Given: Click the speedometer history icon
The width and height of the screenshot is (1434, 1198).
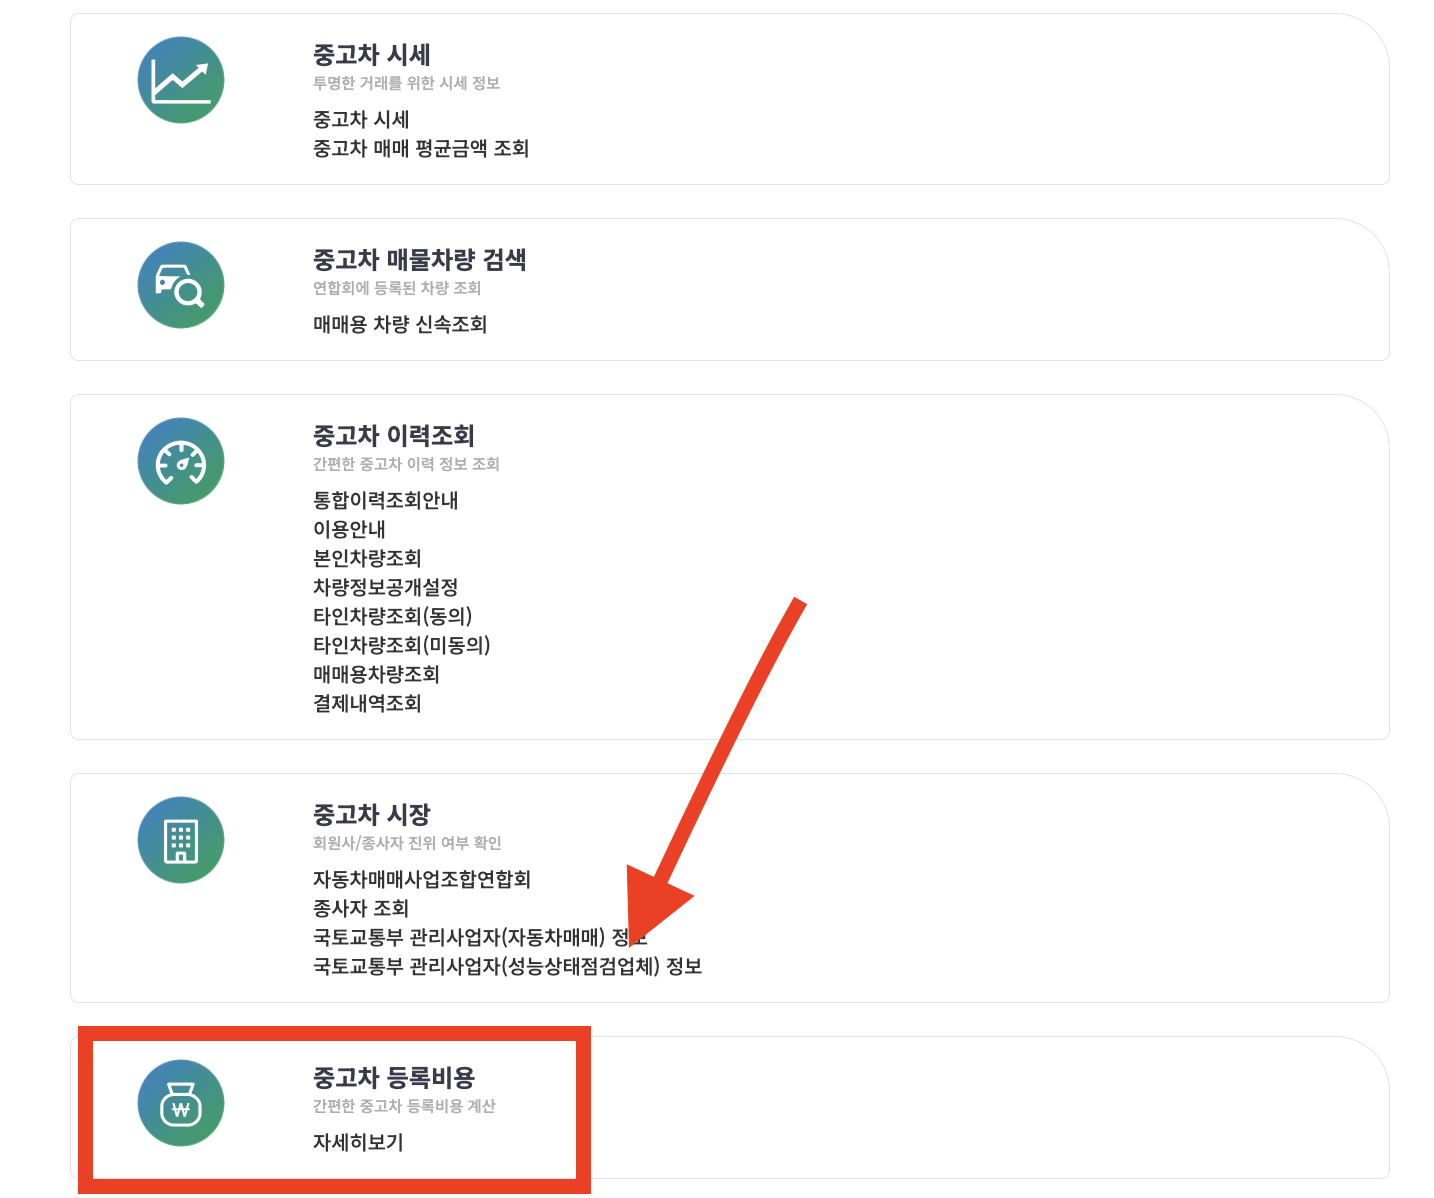Looking at the screenshot, I should coord(181,461).
